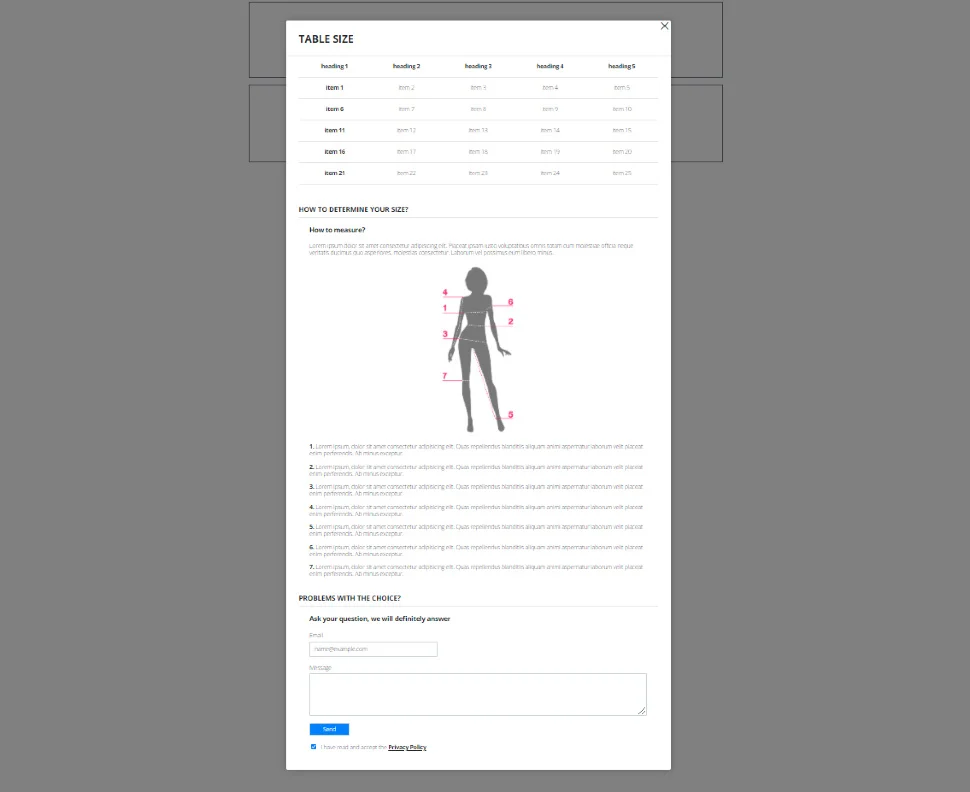Click 'Ask your question, we will definitely answer'
The image size is (970, 792).
pyautogui.click(x=379, y=619)
